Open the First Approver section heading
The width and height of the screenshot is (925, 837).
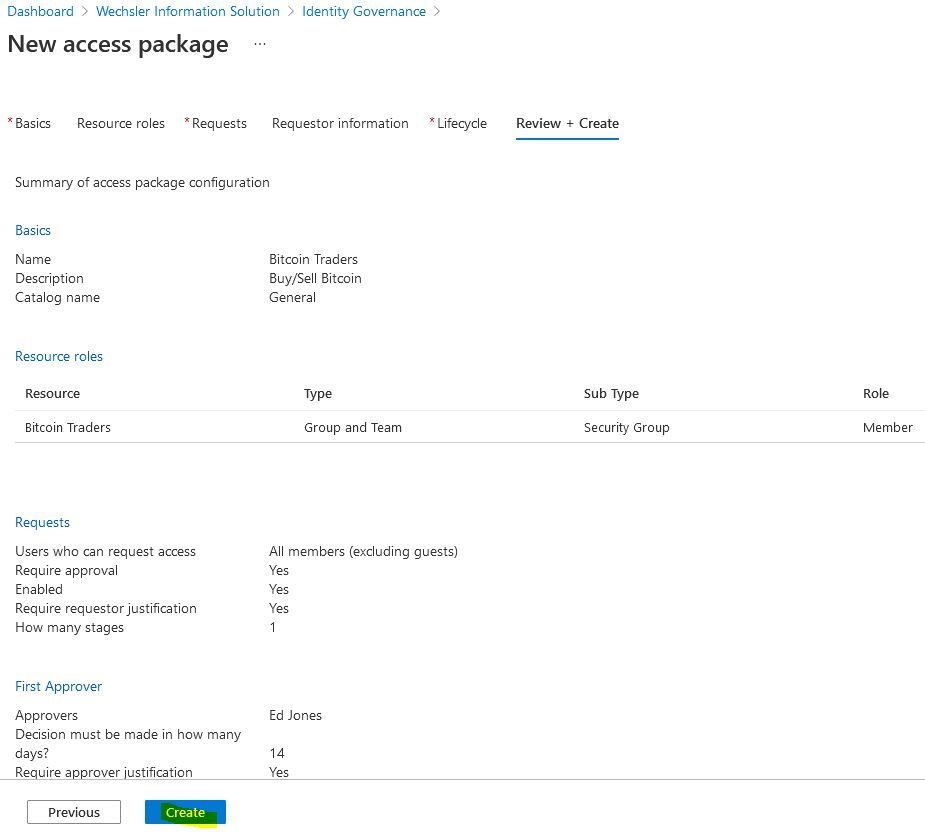[58, 686]
